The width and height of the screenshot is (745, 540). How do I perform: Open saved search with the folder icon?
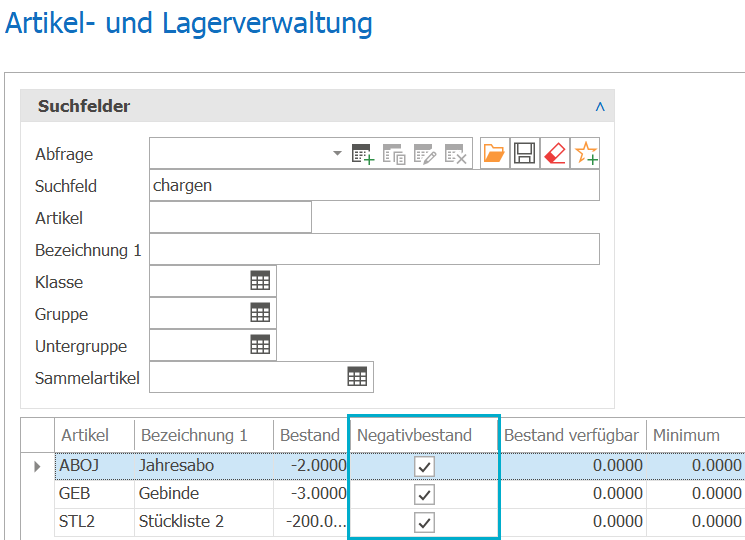tap(494, 153)
